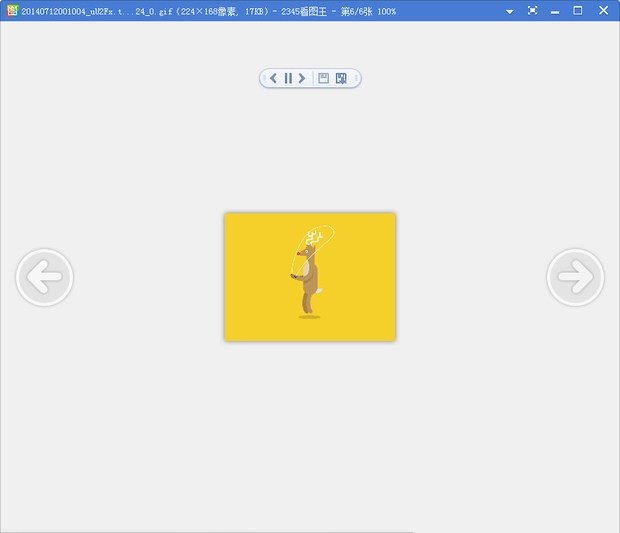Click the file name text in title bar
Screen dimensions: 620x533
pos(98,11)
